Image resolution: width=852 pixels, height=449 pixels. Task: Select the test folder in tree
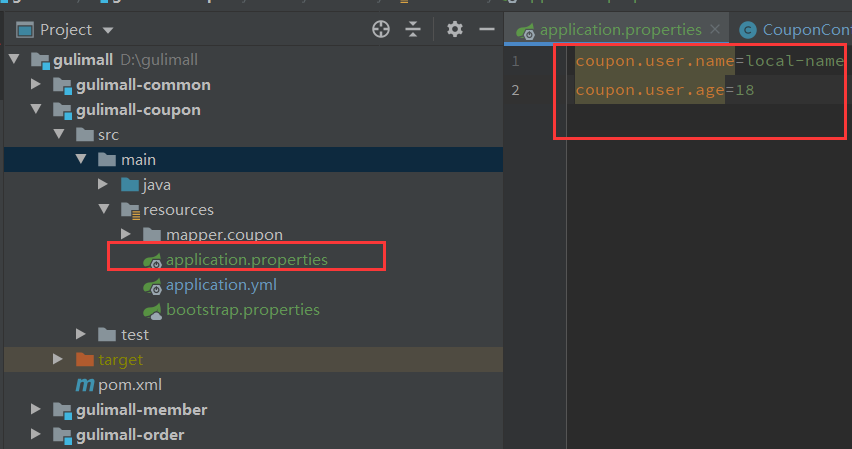point(135,335)
